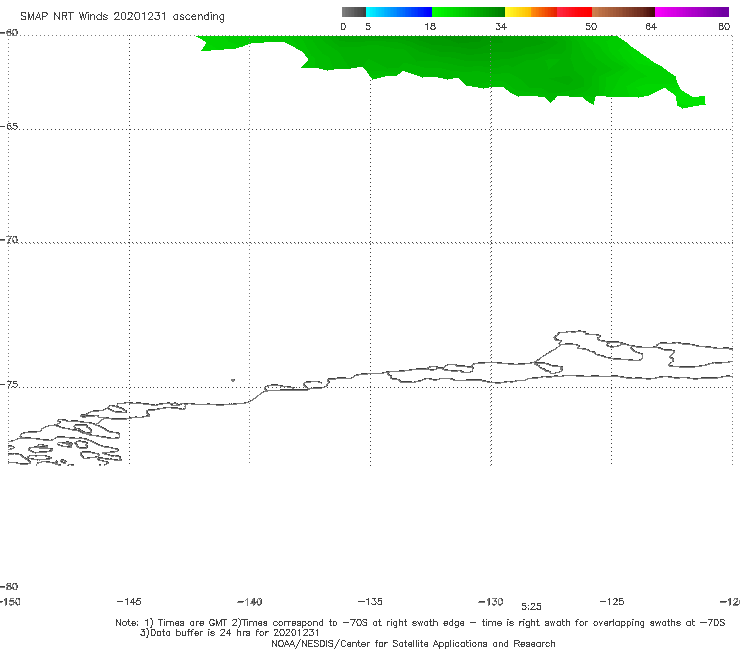Screen dimensions: 740x650
Task: Click the color bar label '5'
Action: [368, 27]
